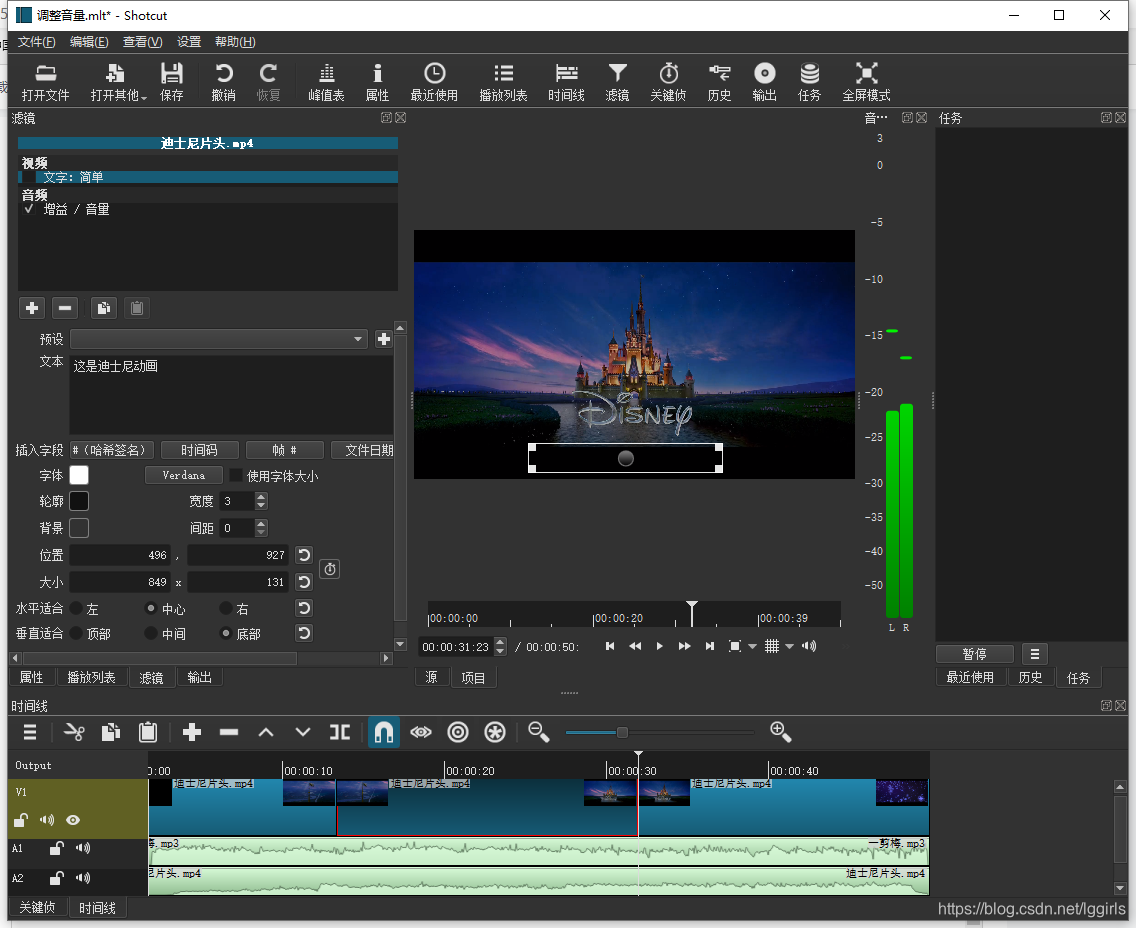Open 关键帧 stopwatch toolbar icon

coord(668,82)
